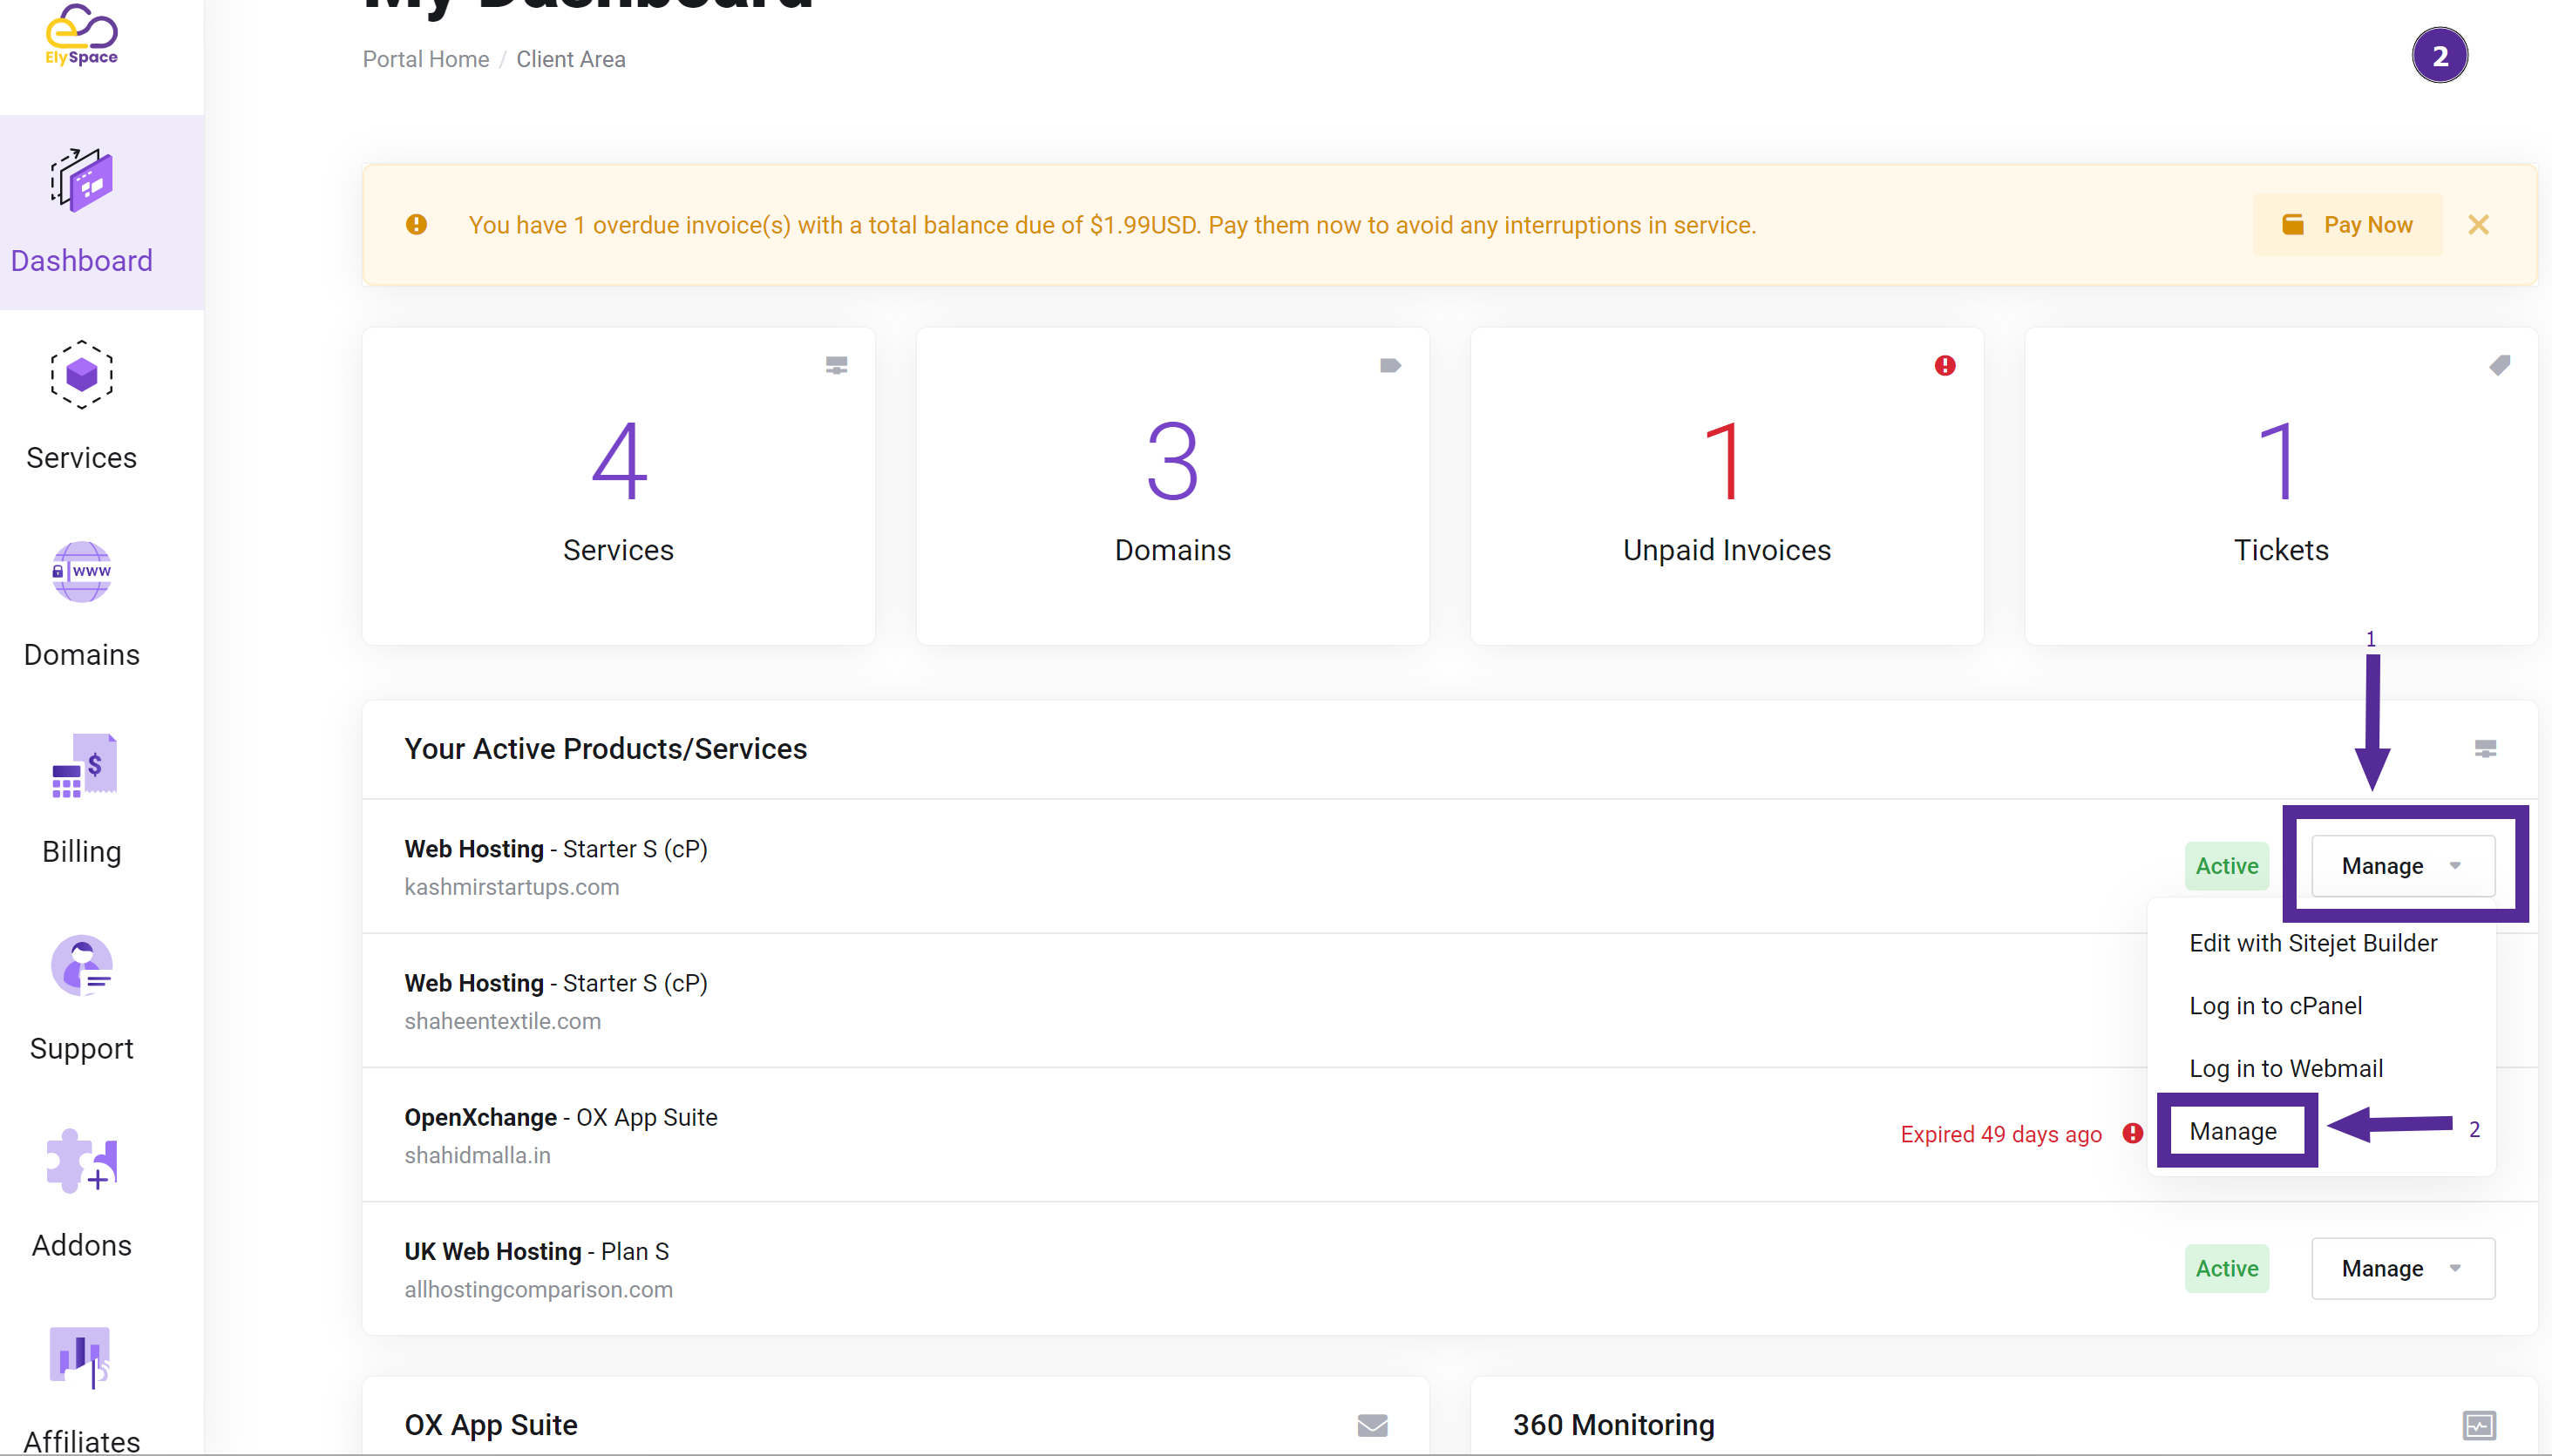This screenshot has width=2552, height=1456.
Task: Click the warning icon in overdue alert
Action: [x=416, y=225]
